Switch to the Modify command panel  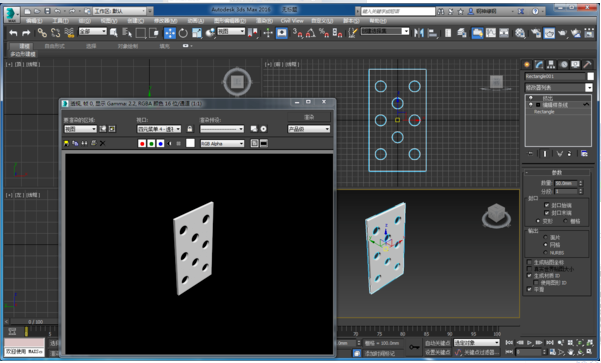[539, 64]
